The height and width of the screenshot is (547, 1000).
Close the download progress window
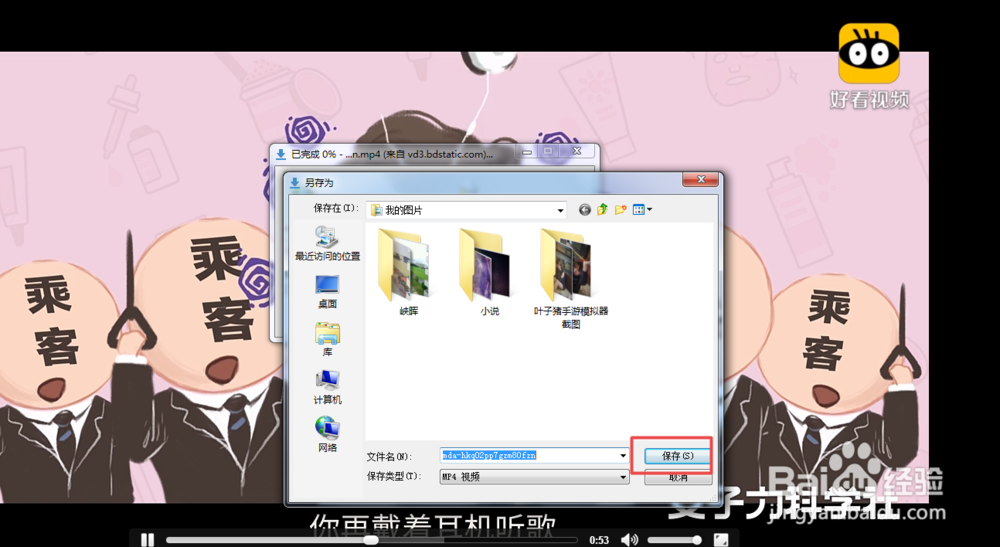(577, 152)
